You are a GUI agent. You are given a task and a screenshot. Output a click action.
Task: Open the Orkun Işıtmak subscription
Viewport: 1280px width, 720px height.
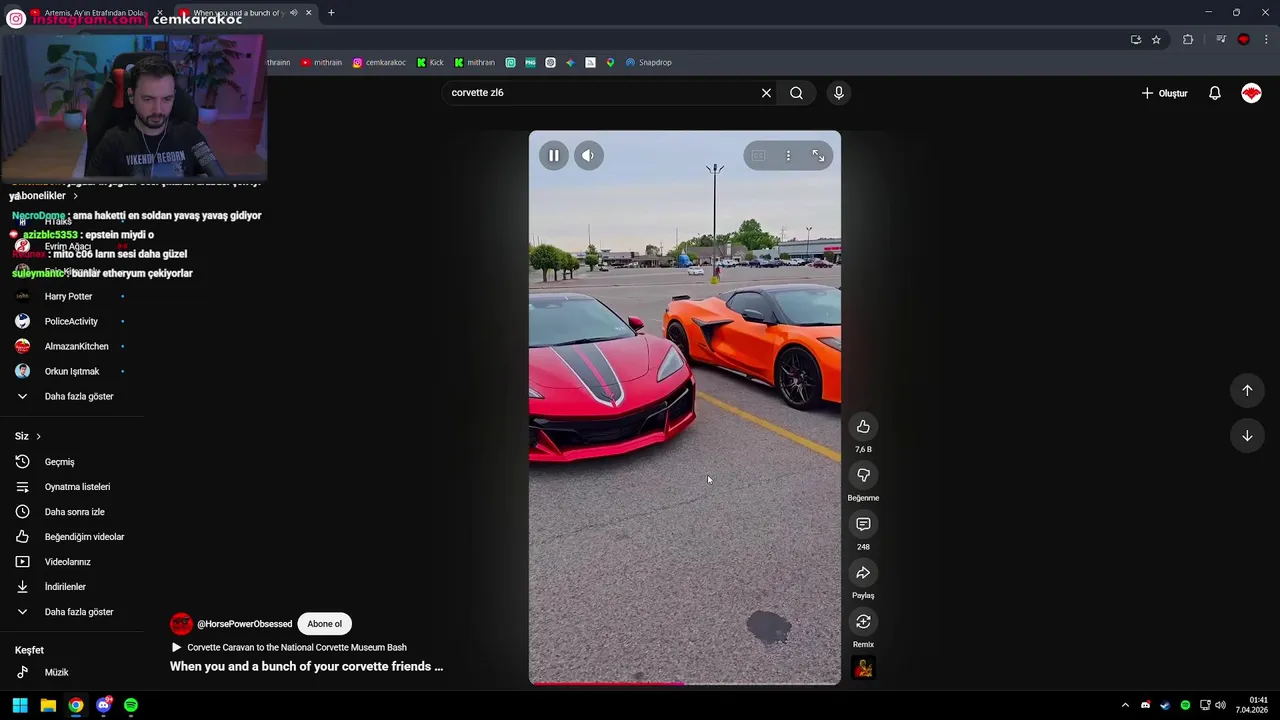pos(70,372)
